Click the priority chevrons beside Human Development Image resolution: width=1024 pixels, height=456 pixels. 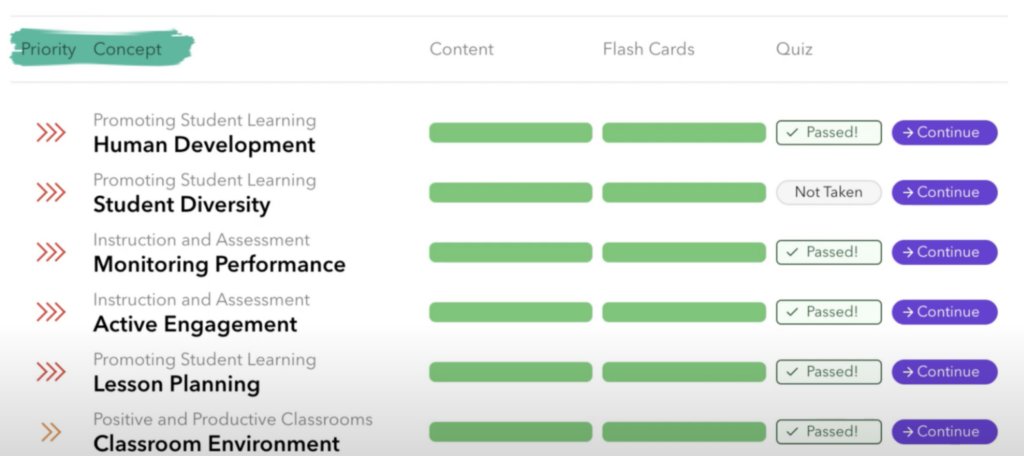(50, 133)
